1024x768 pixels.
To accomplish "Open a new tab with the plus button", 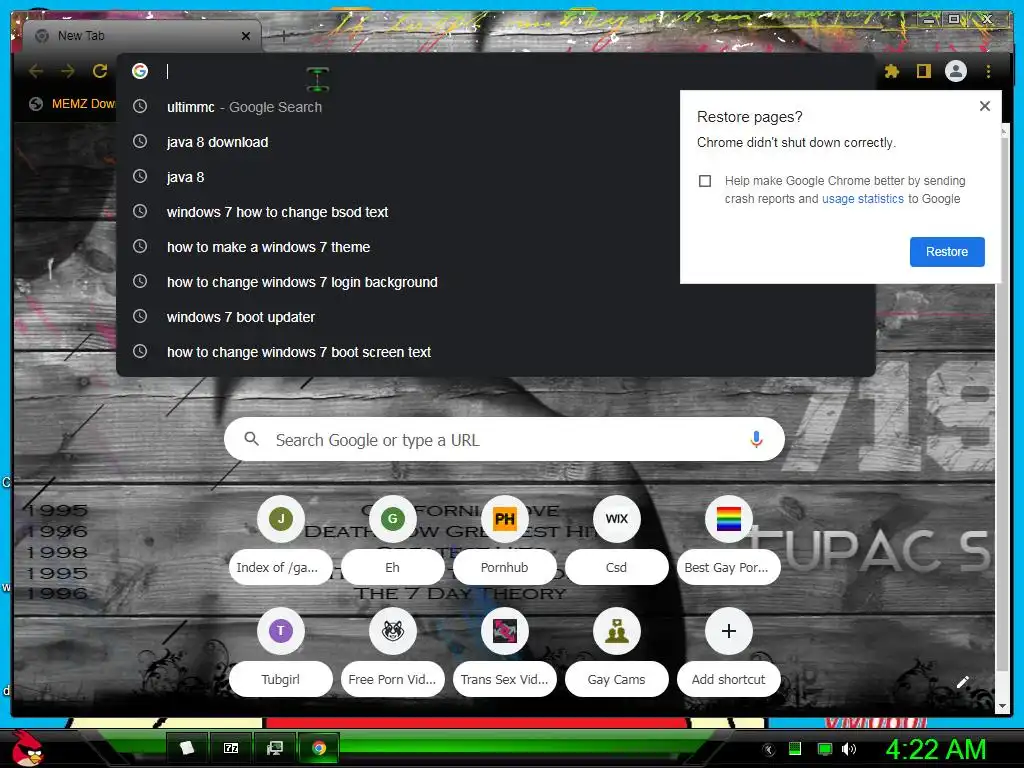I will 283,36.
